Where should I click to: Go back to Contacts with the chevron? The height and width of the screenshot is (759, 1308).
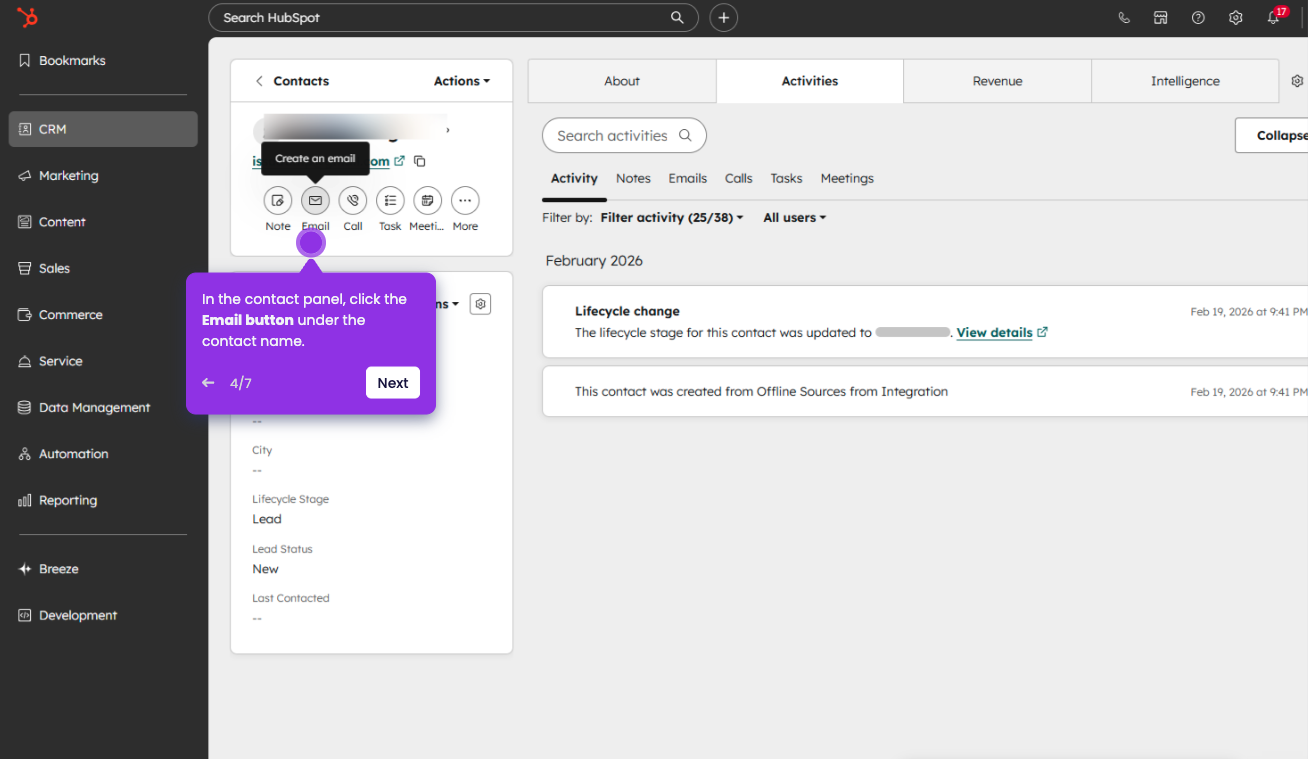click(x=259, y=81)
